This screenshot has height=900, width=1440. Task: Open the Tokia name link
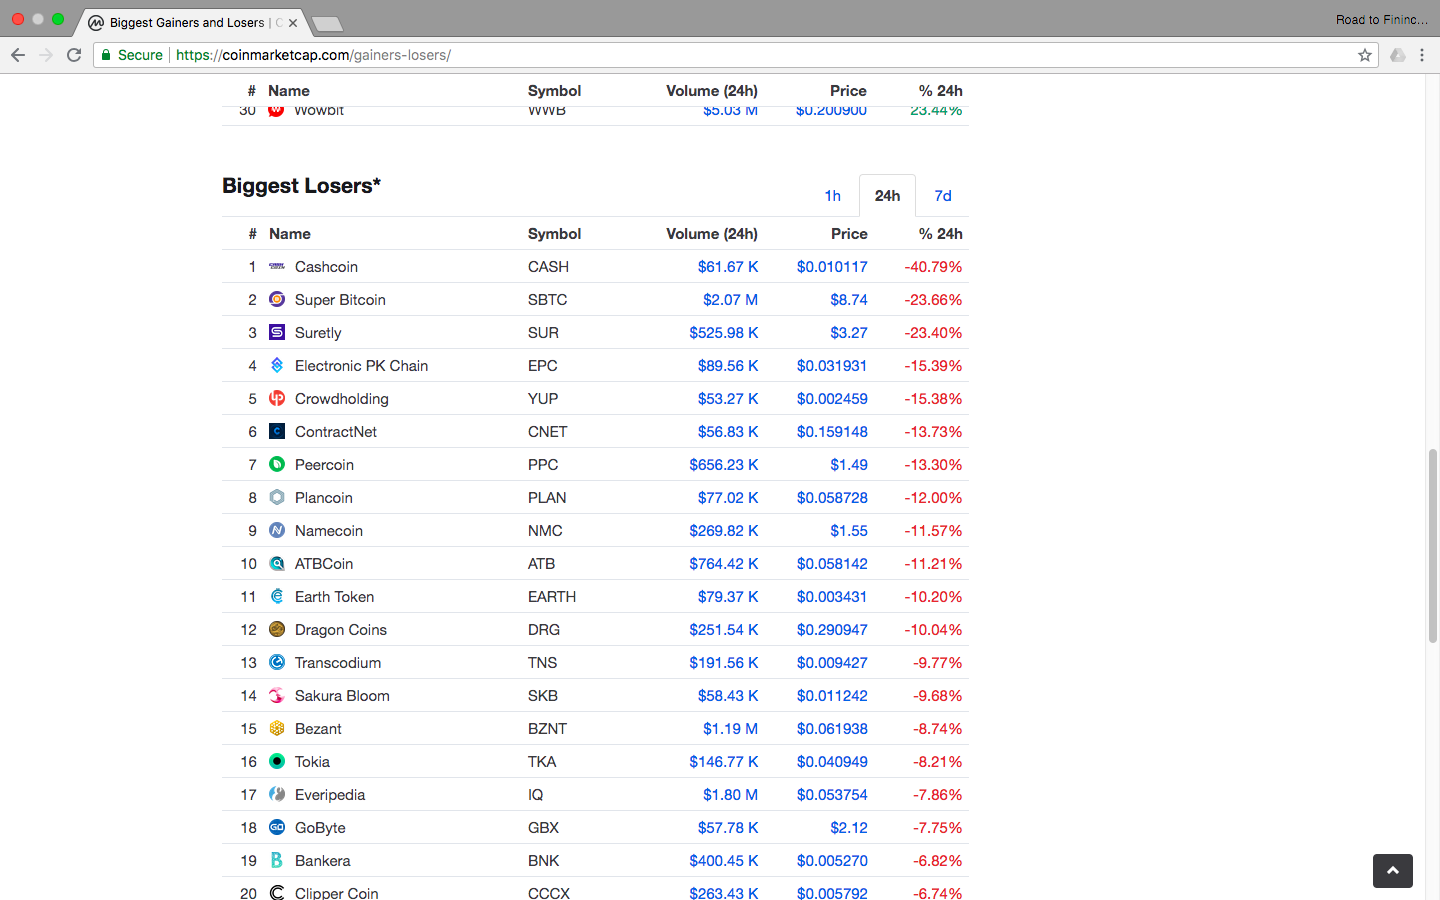point(312,762)
